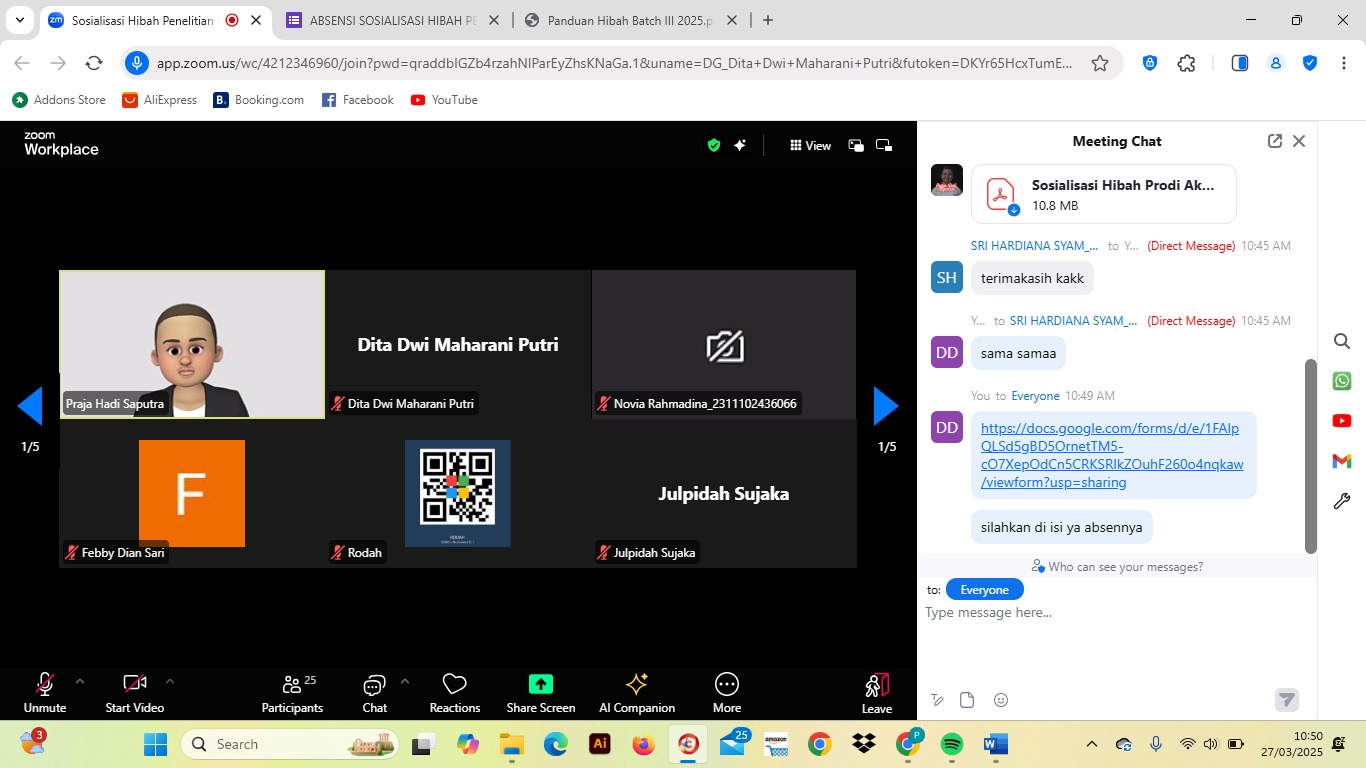Click the emoji icon in chat
The height and width of the screenshot is (768, 1366).
point(1001,700)
